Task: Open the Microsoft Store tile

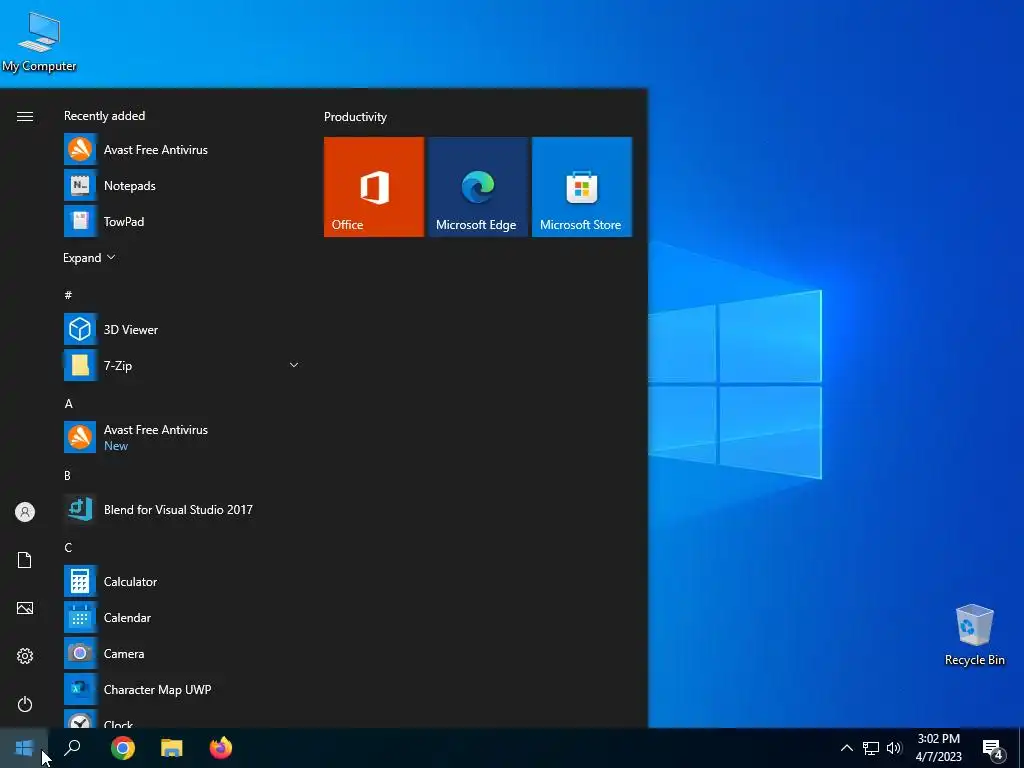Action: [x=582, y=187]
